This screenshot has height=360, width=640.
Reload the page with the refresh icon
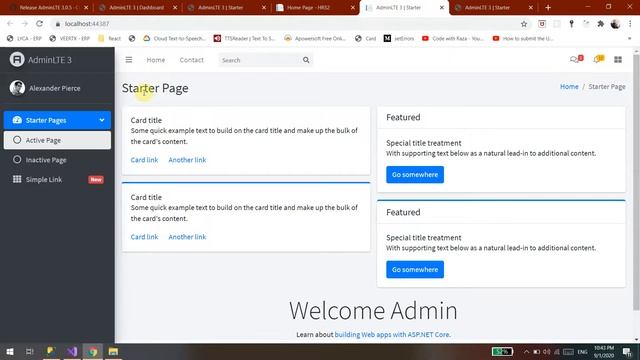click(x=39, y=24)
